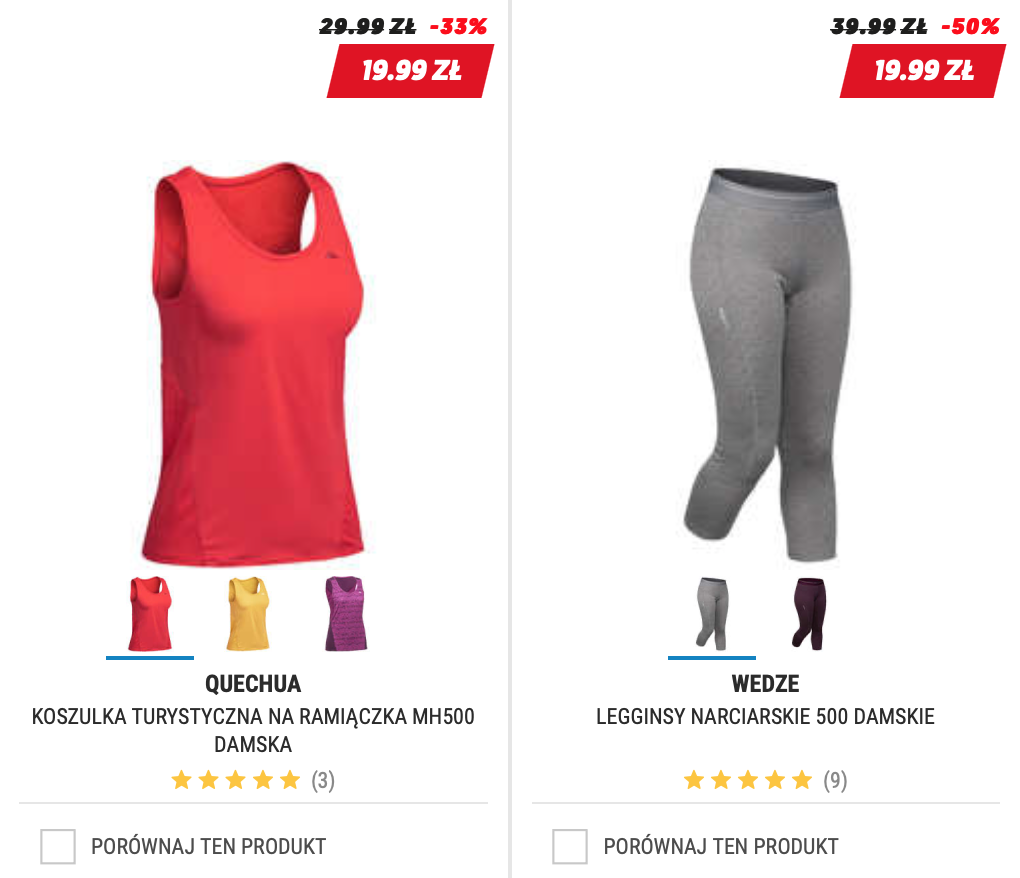Tick compare checkbox for Wedze leggings
This screenshot has width=1020, height=878.
click(570, 846)
